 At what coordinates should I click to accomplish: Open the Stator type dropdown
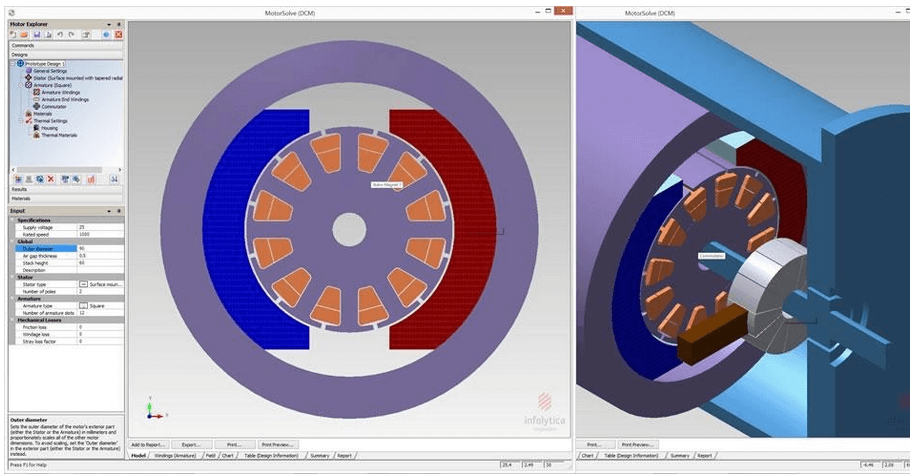click(x=100, y=284)
